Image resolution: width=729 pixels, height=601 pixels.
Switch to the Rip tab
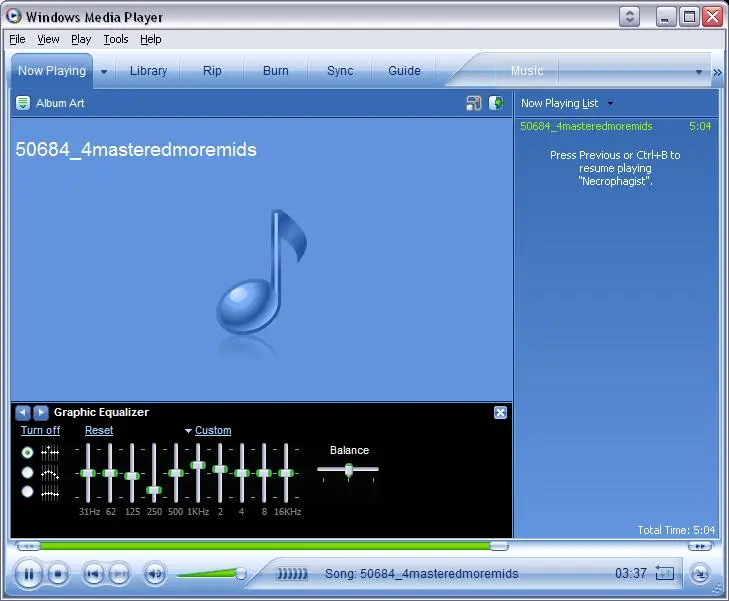(x=212, y=71)
